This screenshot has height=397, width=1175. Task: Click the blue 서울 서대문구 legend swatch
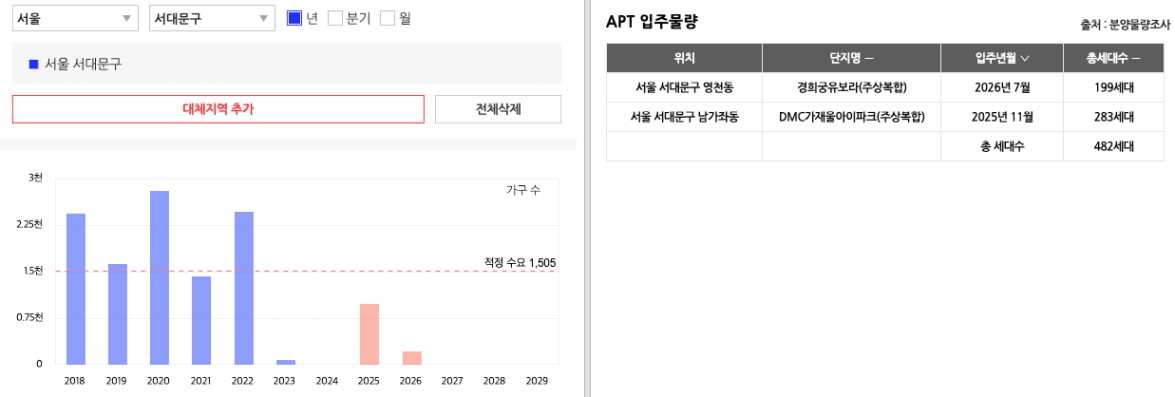(33, 64)
